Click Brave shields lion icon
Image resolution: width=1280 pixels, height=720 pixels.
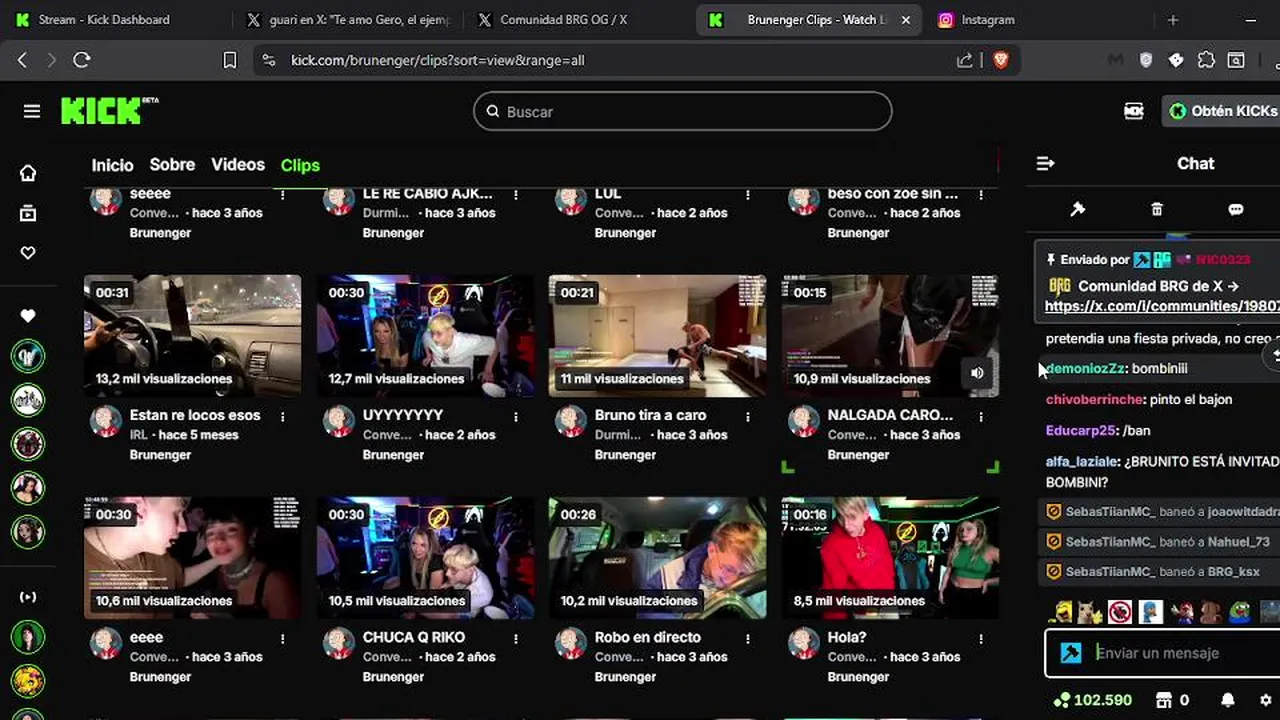tap(1001, 60)
